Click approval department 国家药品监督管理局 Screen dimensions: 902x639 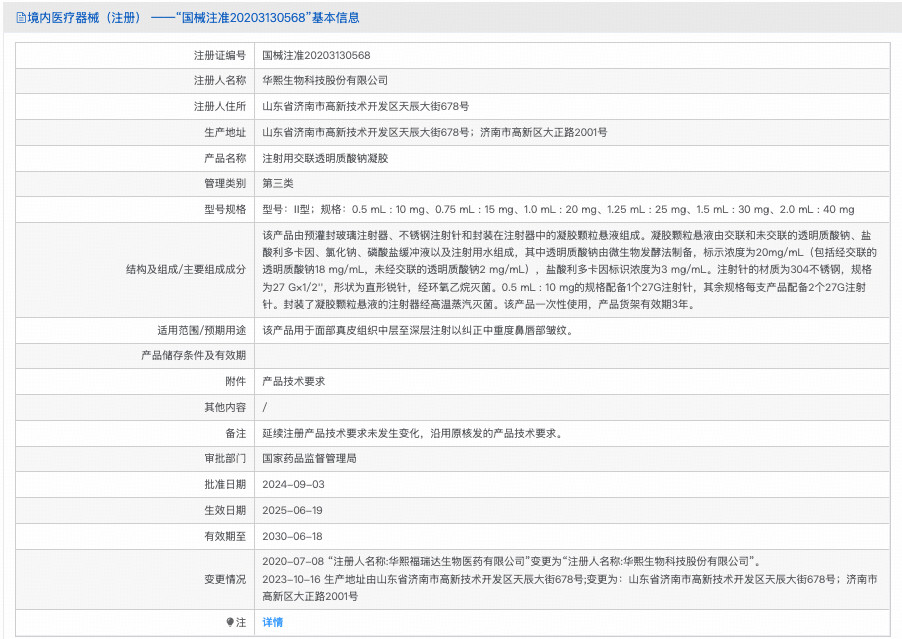tap(309, 458)
